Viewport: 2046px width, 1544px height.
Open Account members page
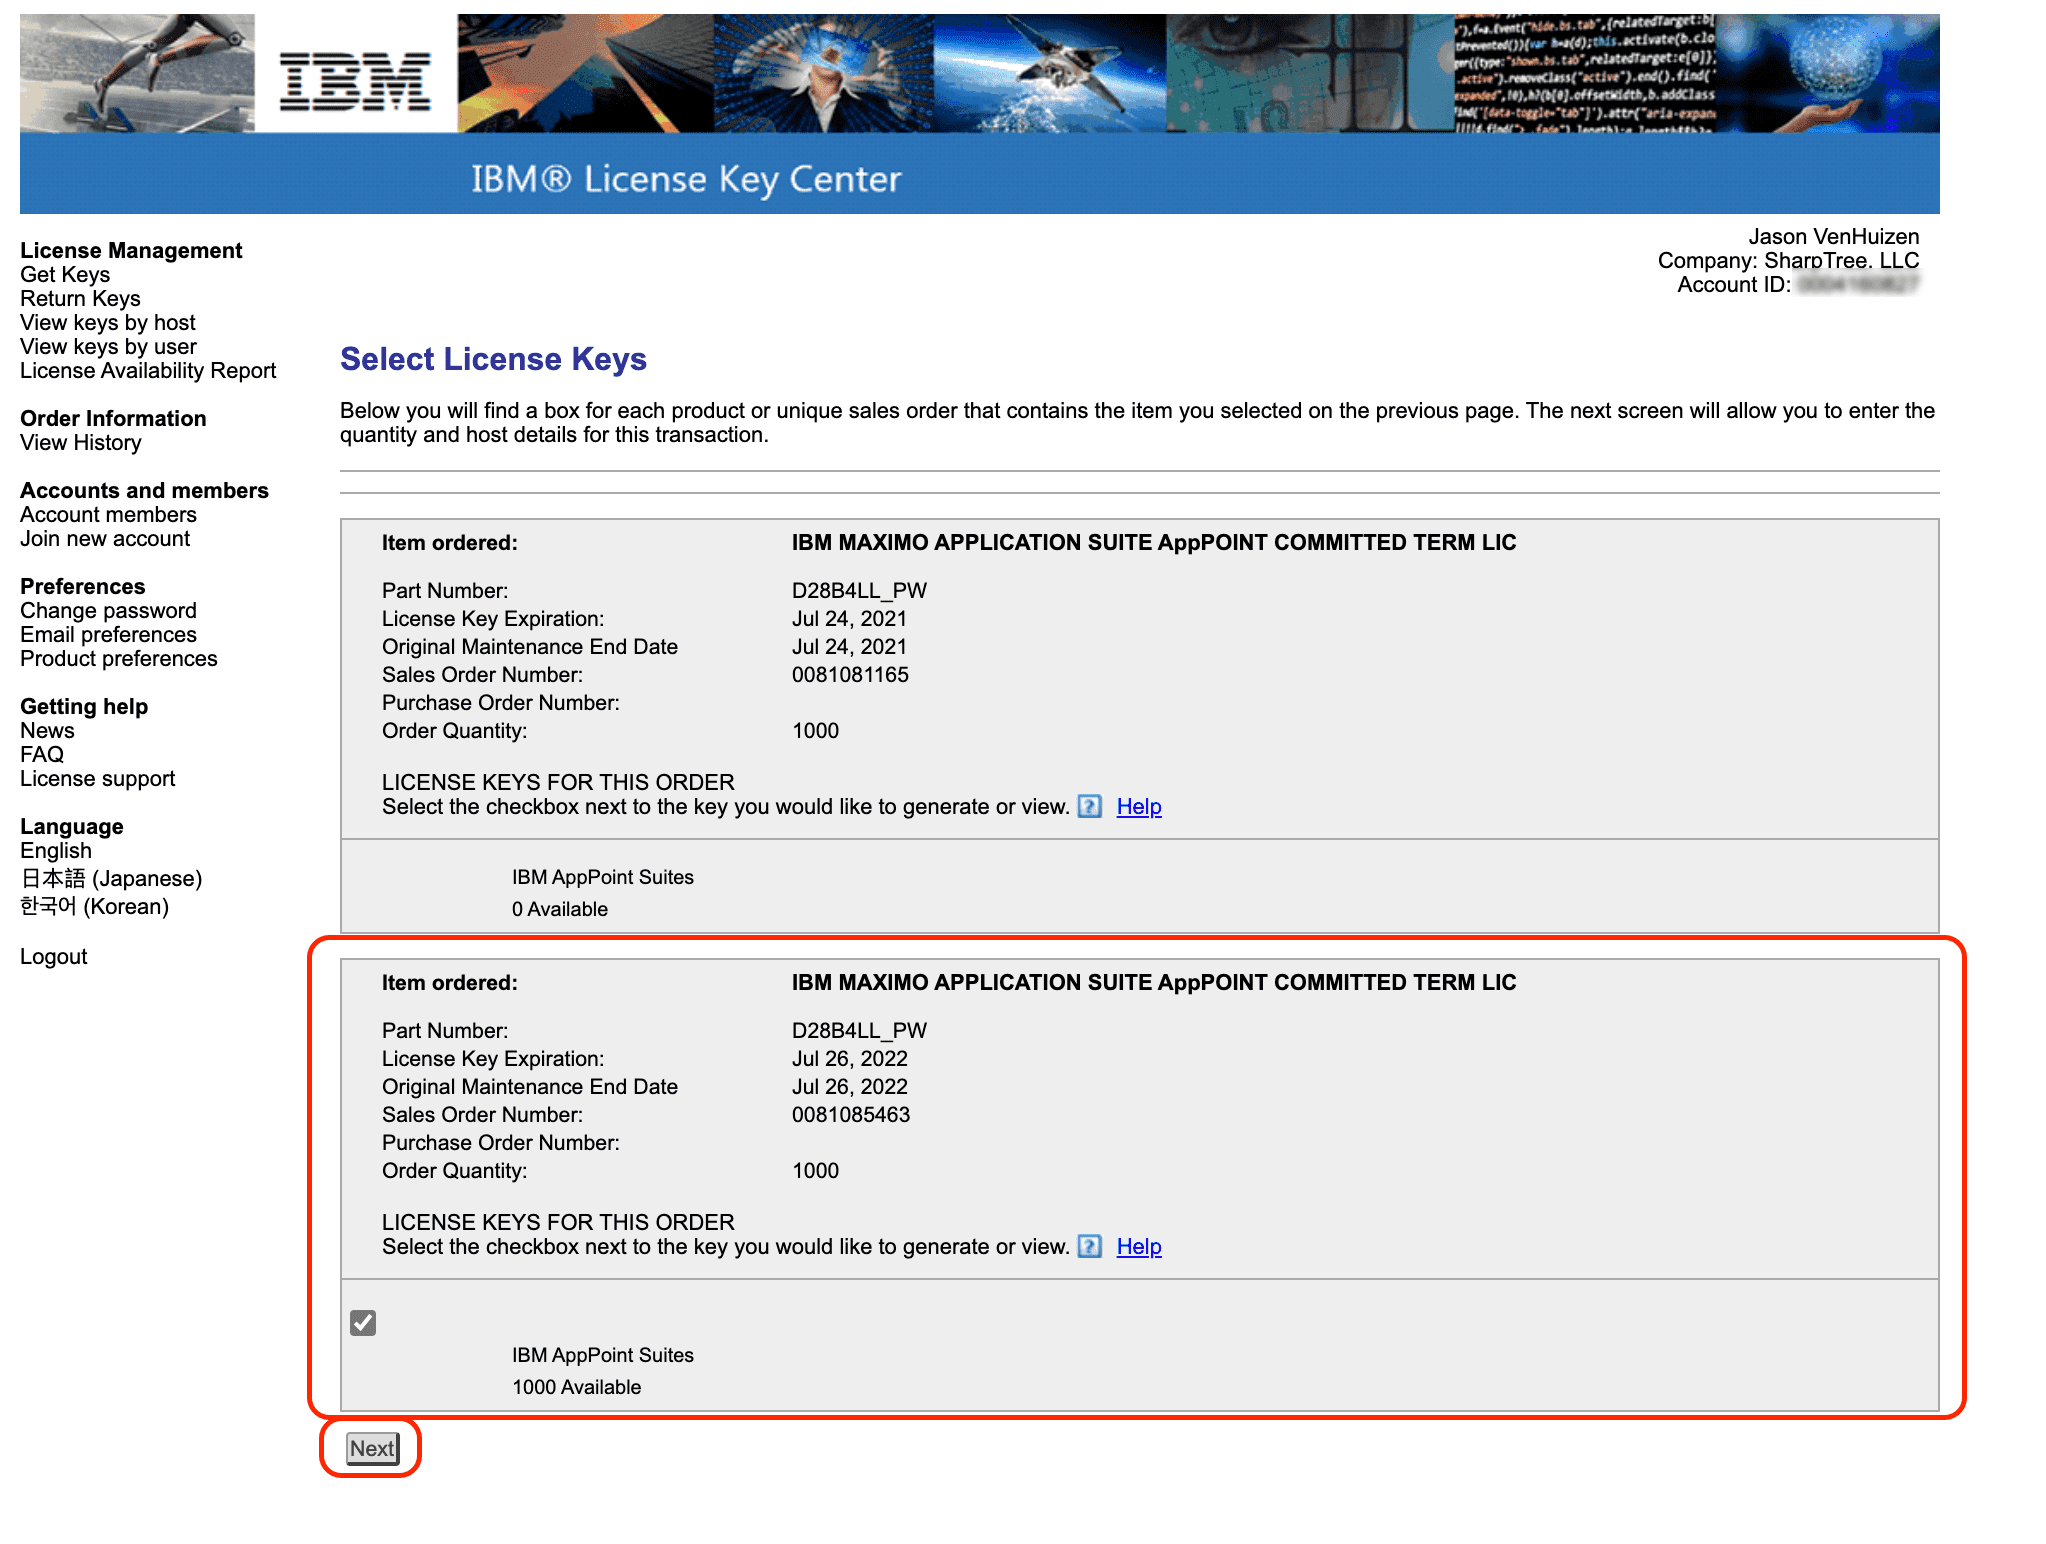tap(108, 514)
